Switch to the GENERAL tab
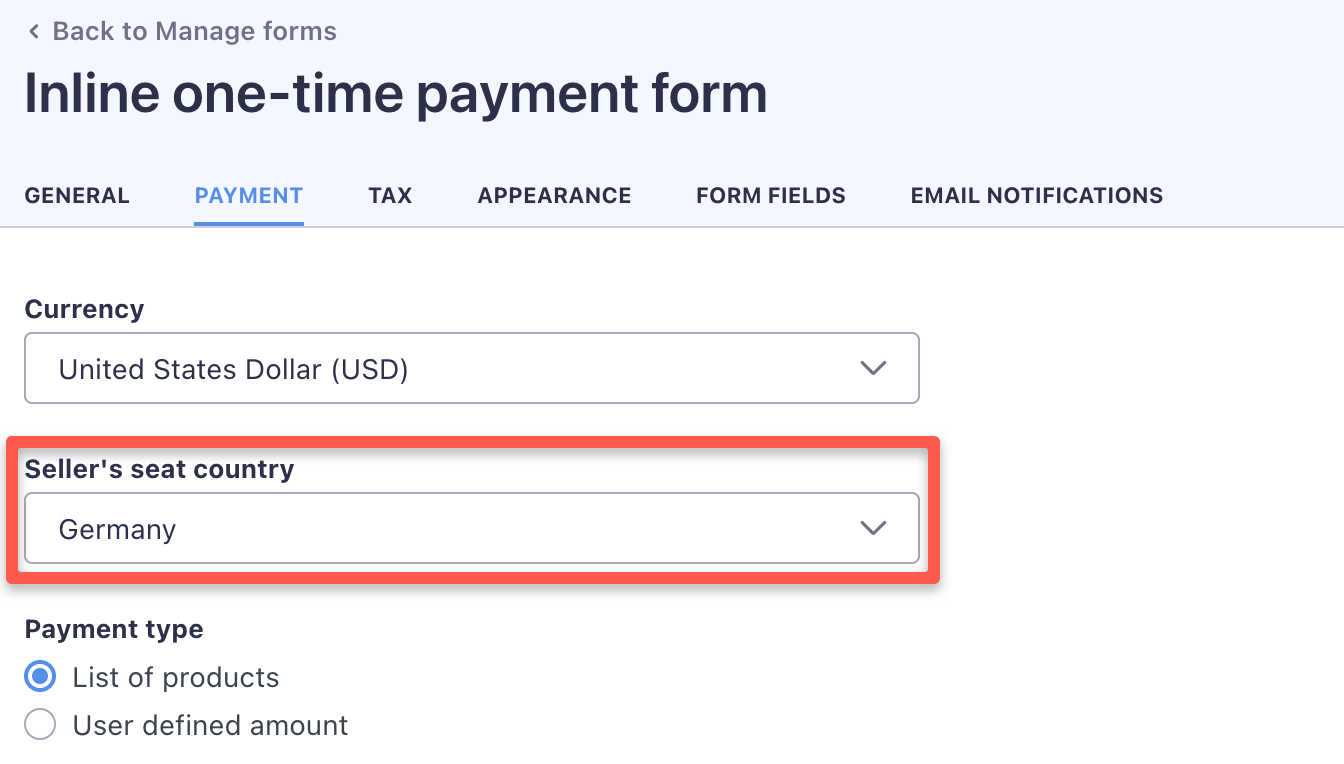 (x=77, y=195)
